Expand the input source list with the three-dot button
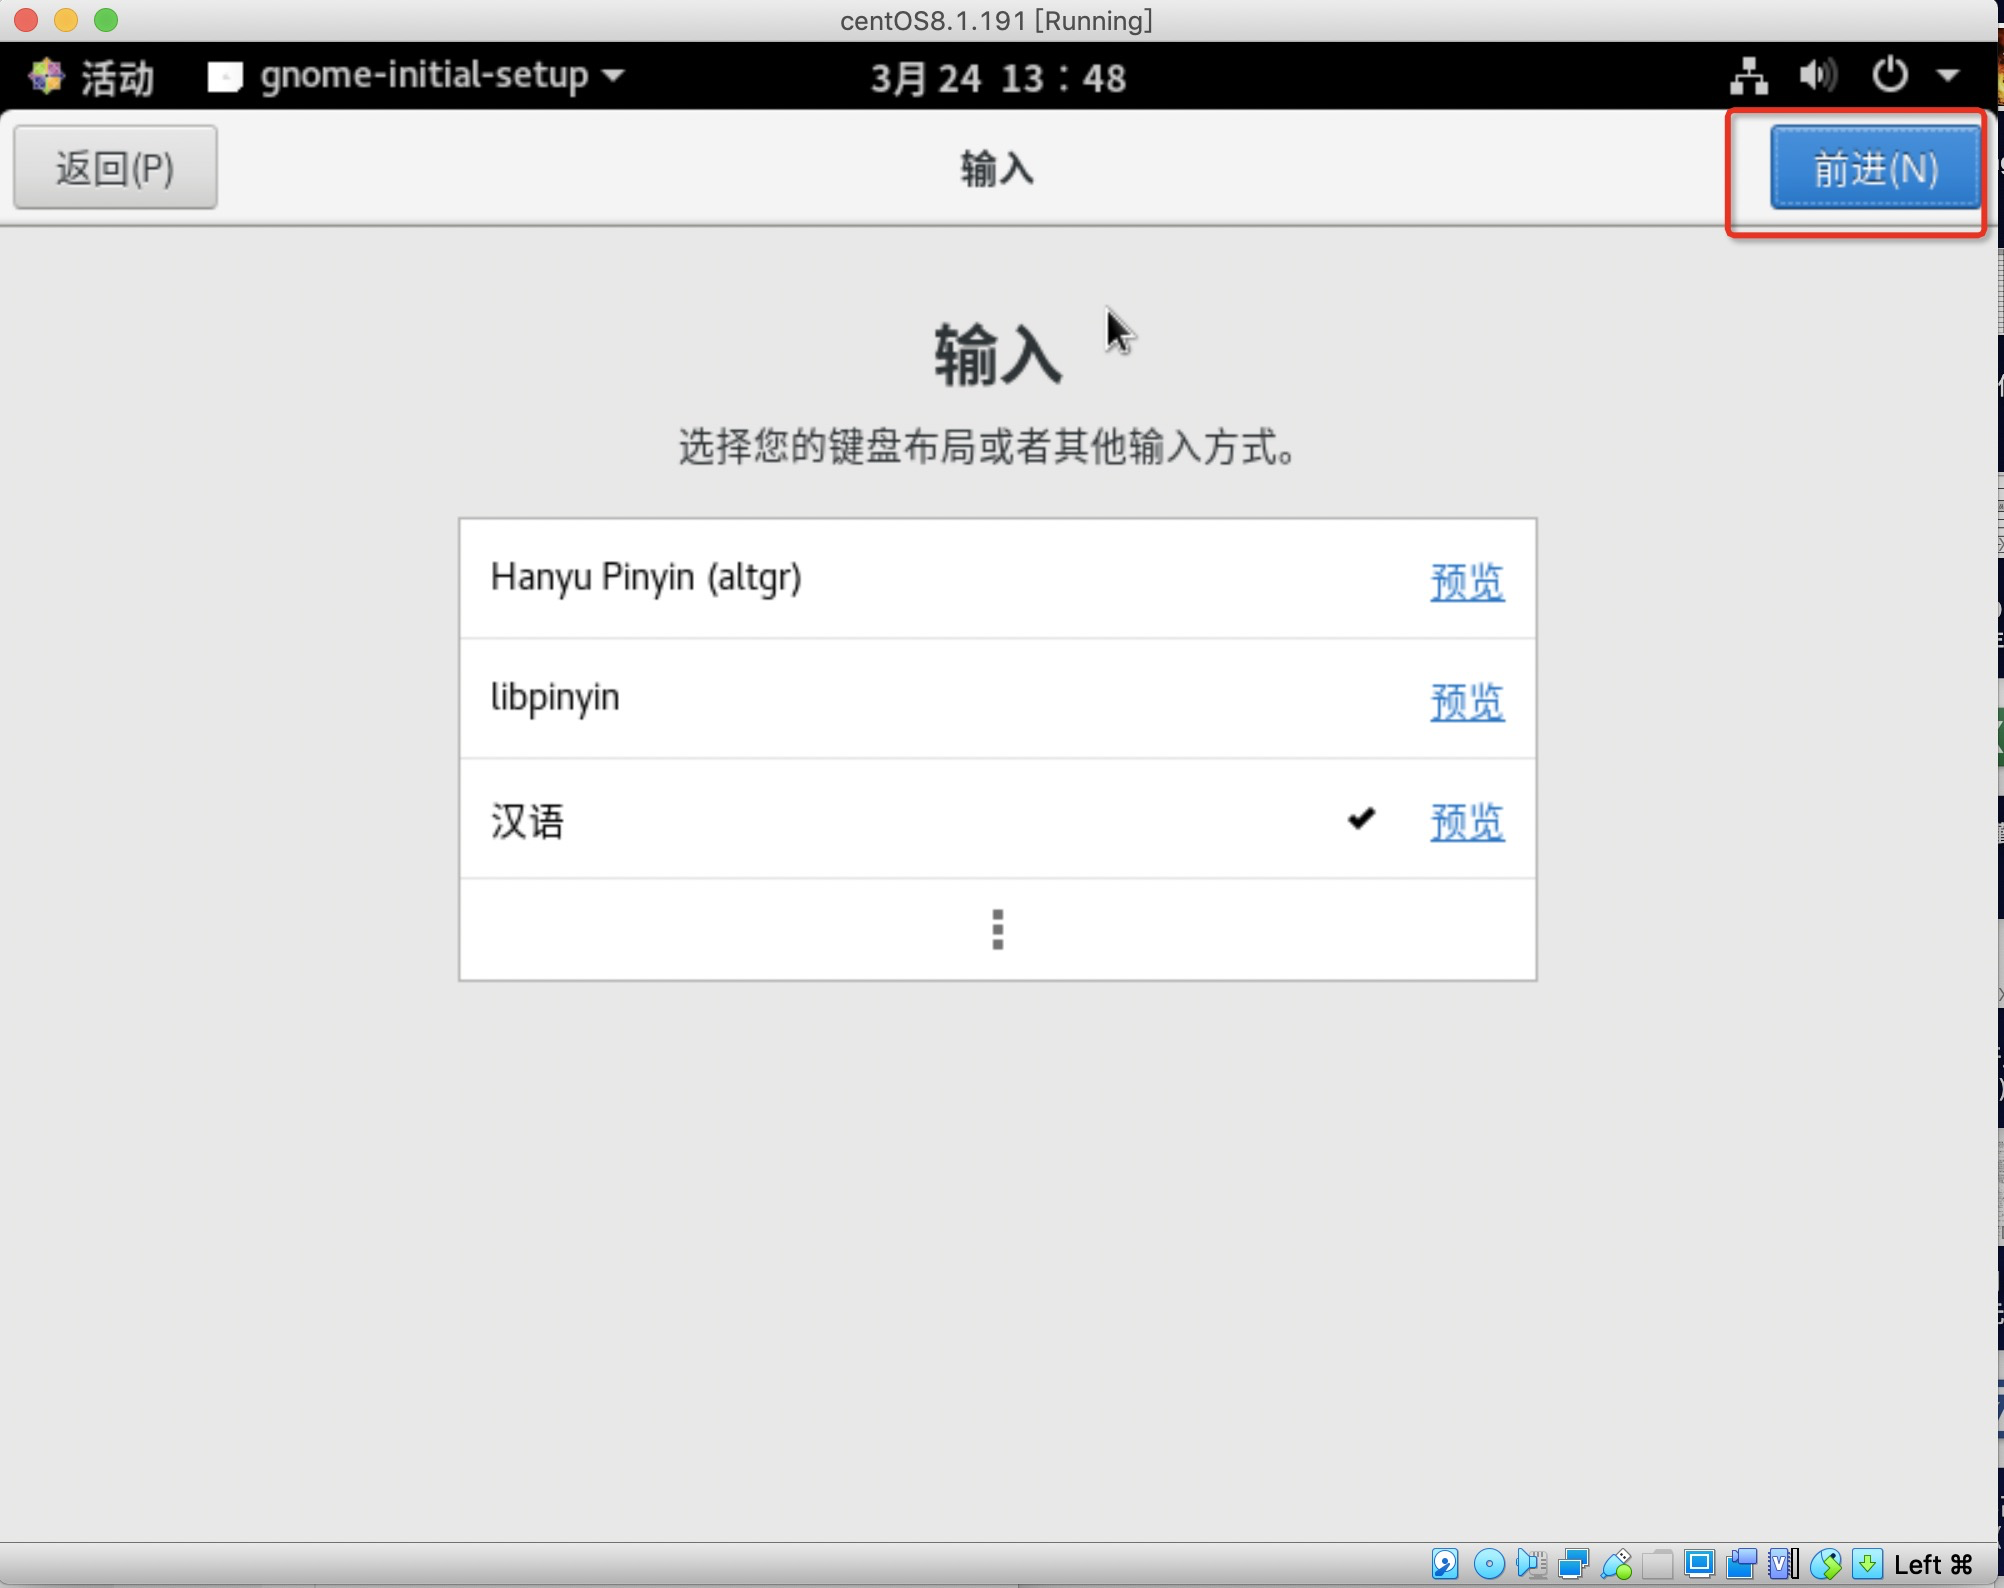Image resolution: width=2004 pixels, height=1588 pixels. click(997, 930)
